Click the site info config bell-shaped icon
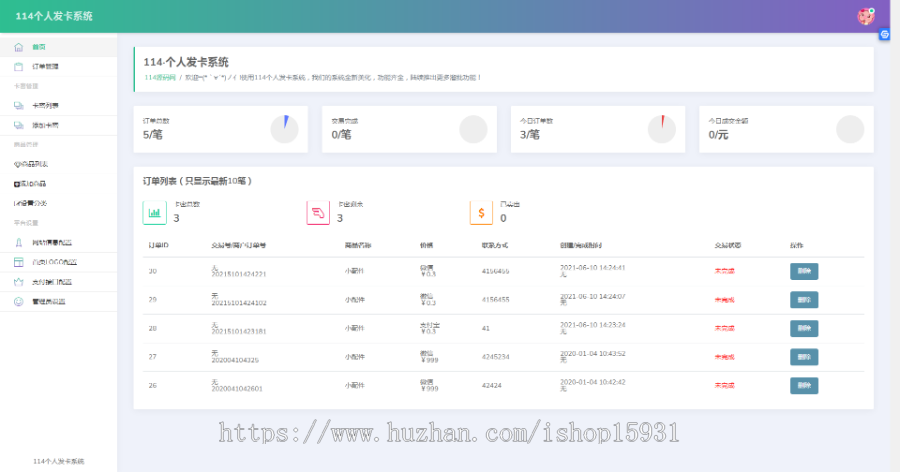The width and height of the screenshot is (900, 472). point(18,243)
